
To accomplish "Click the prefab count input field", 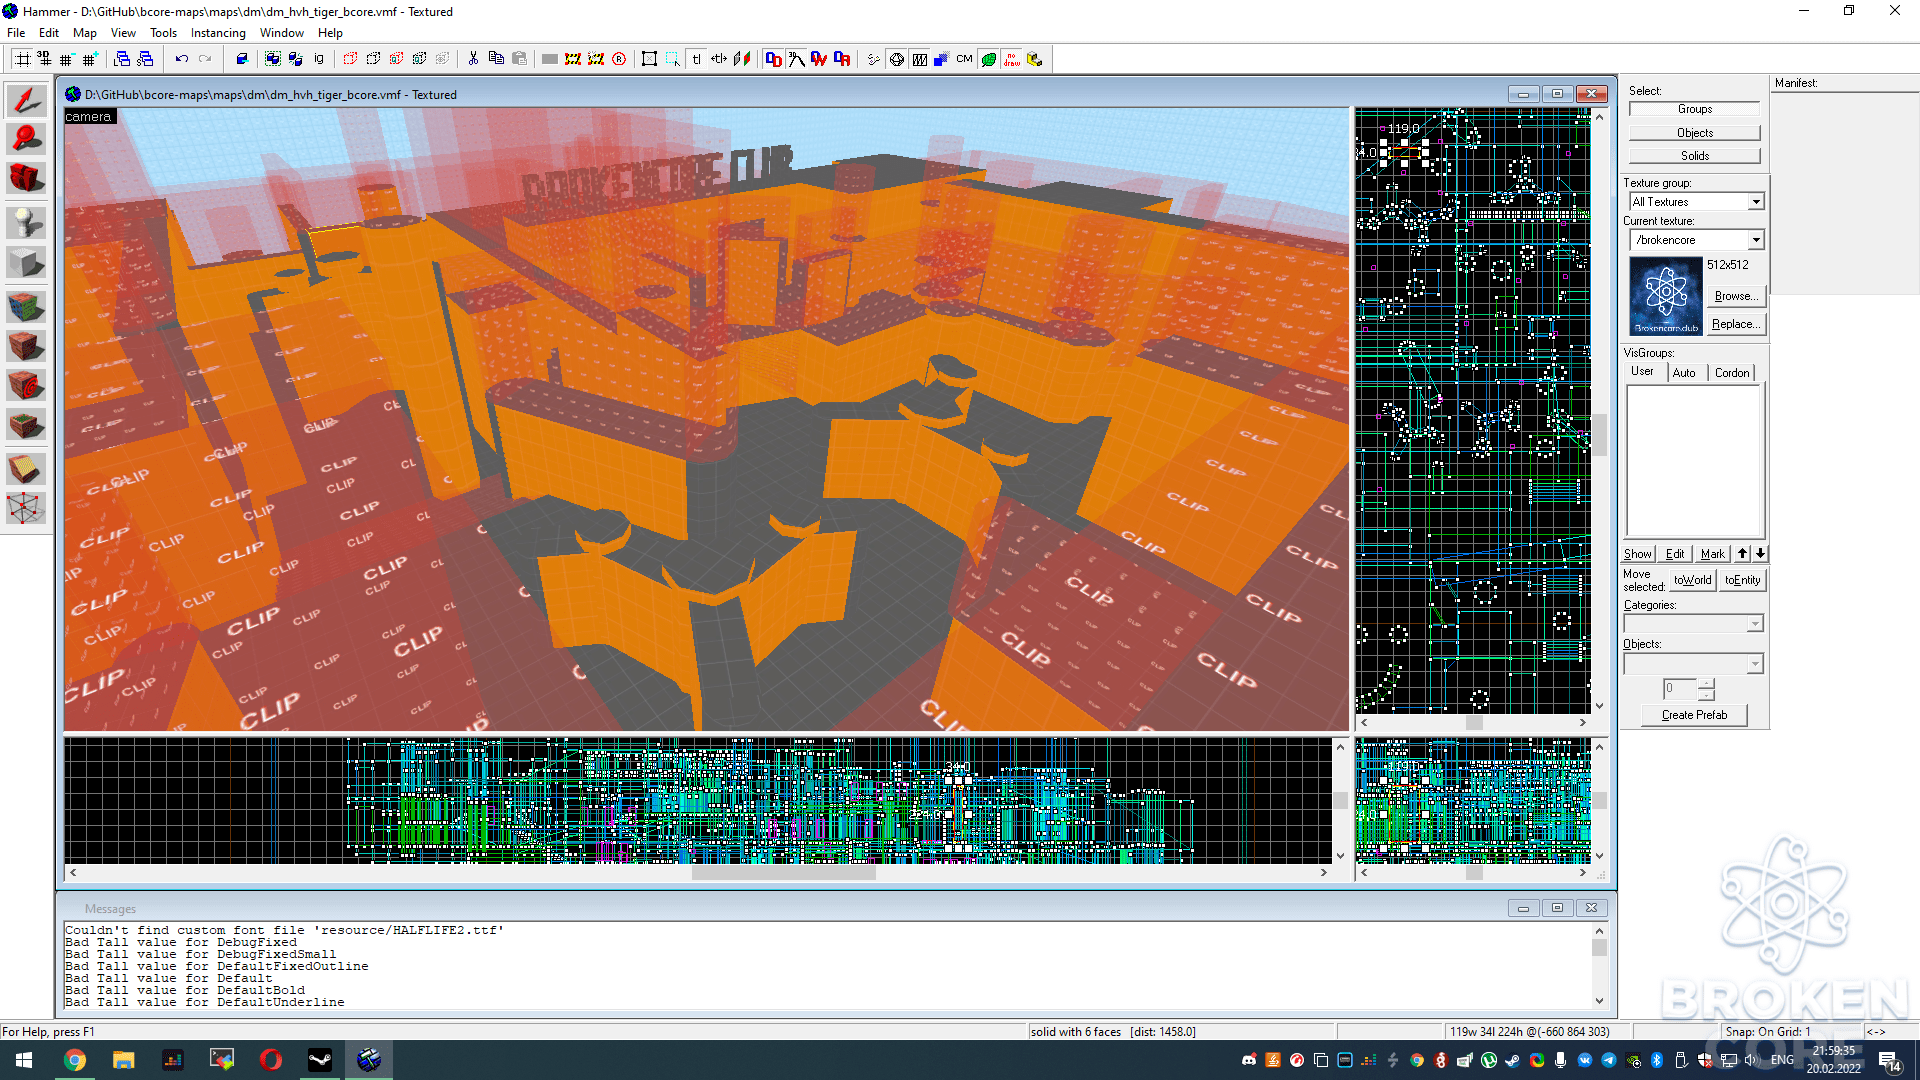I will 1680,689.
